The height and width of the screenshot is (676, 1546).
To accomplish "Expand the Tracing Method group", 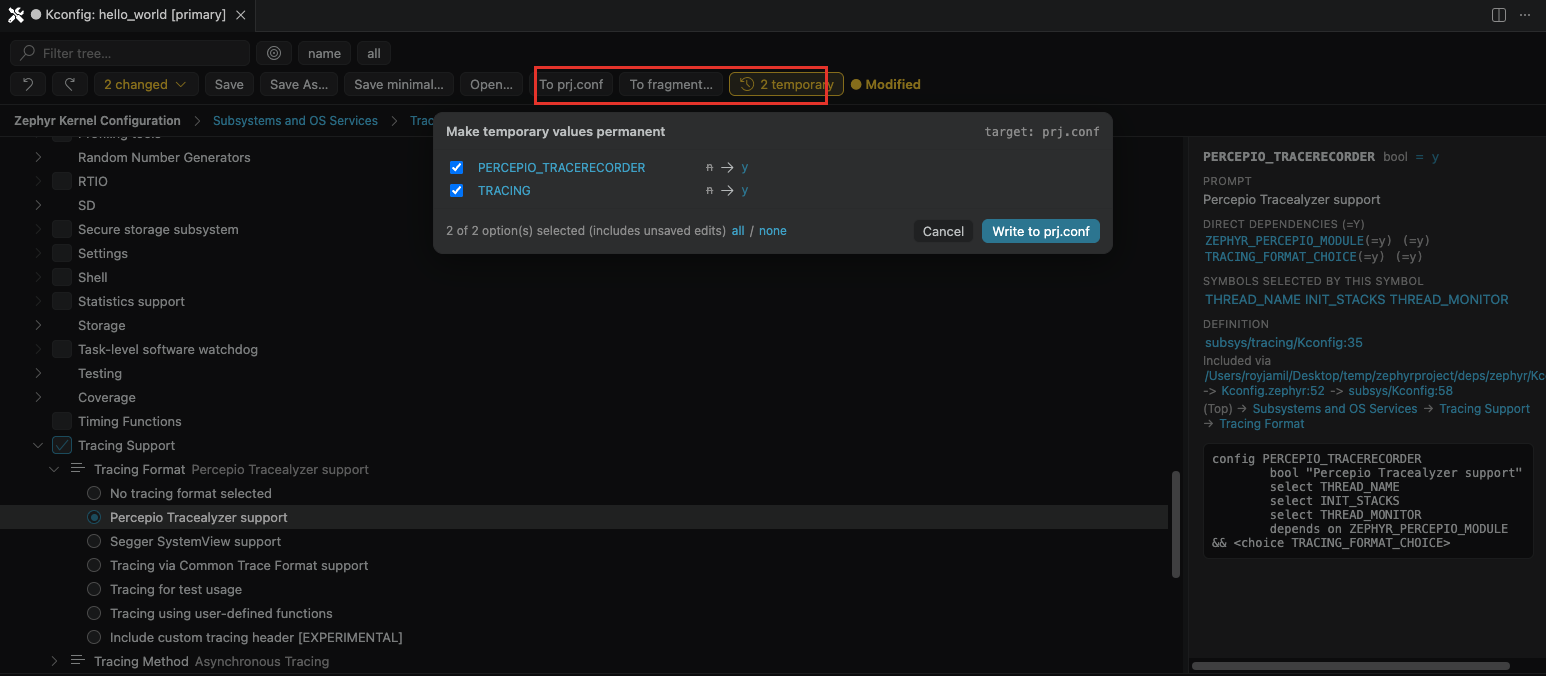I will tap(54, 661).
